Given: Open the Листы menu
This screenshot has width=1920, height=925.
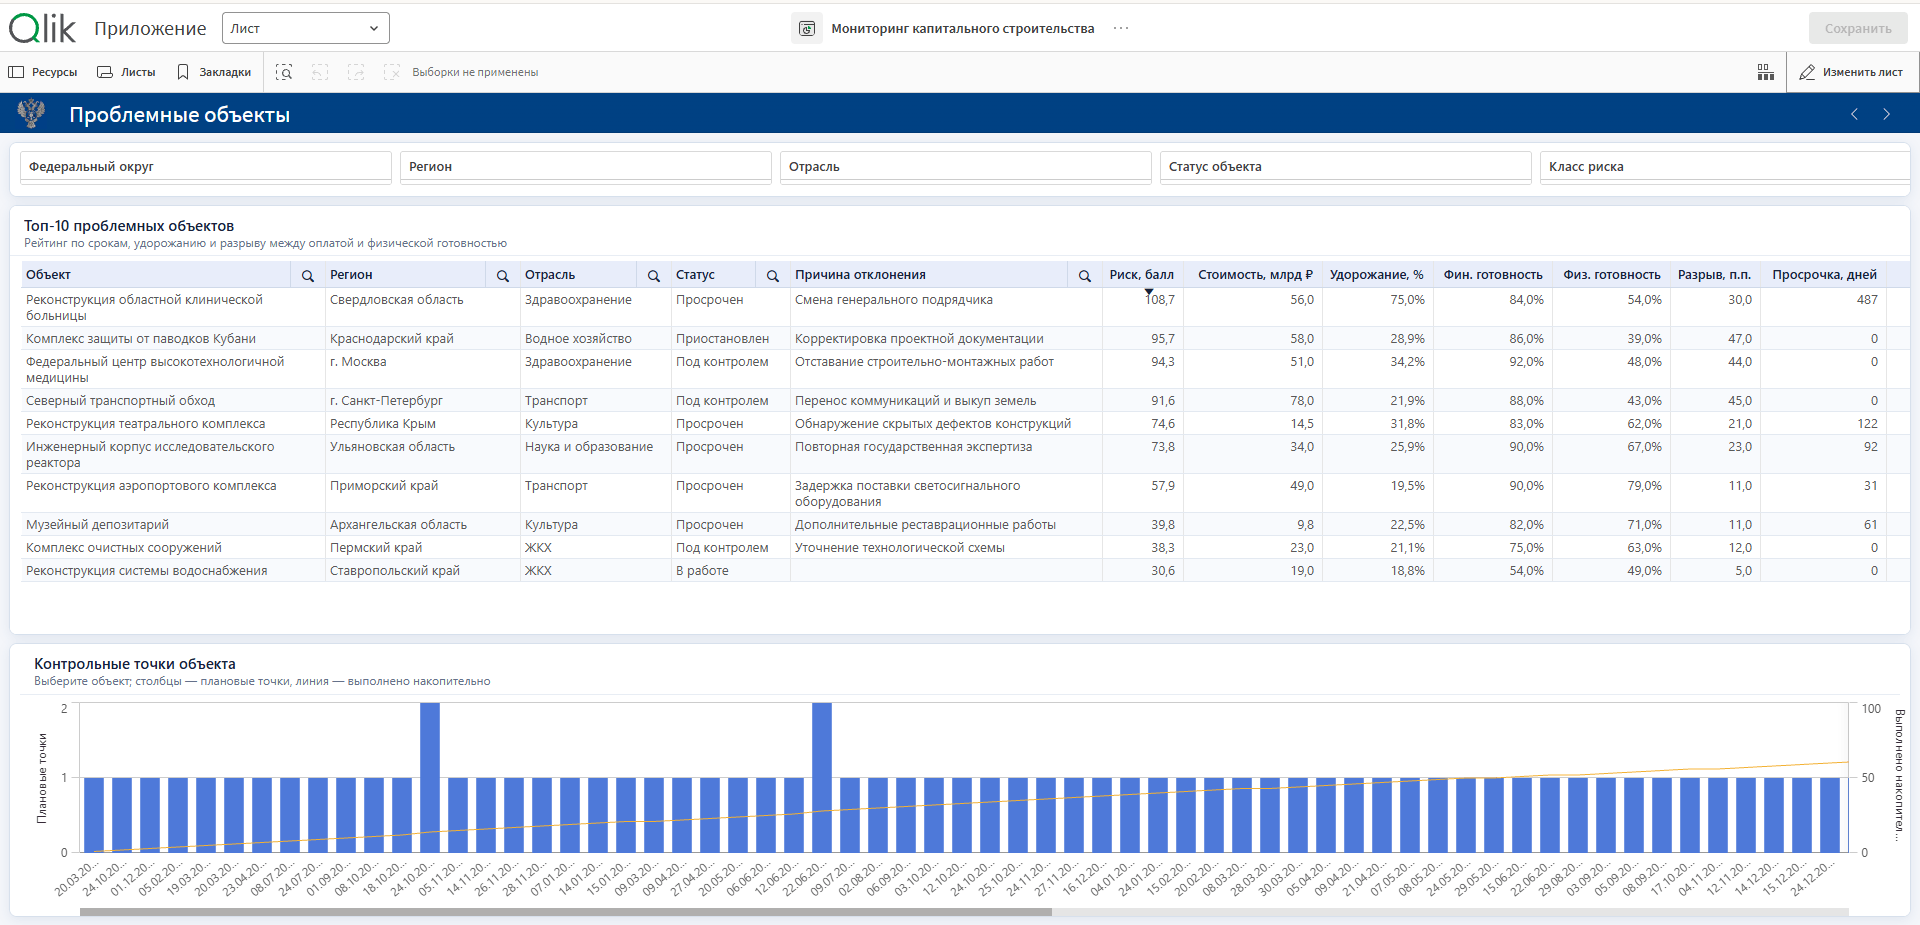Looking at the screenshot, I should [126, 72].
